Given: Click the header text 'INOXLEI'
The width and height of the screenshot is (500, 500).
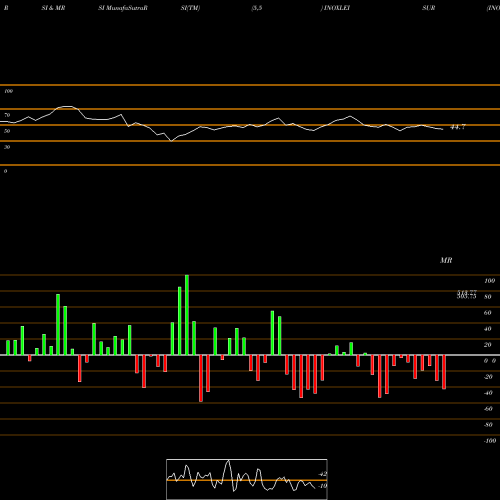Looking at the screenshot, I should 337,8.
